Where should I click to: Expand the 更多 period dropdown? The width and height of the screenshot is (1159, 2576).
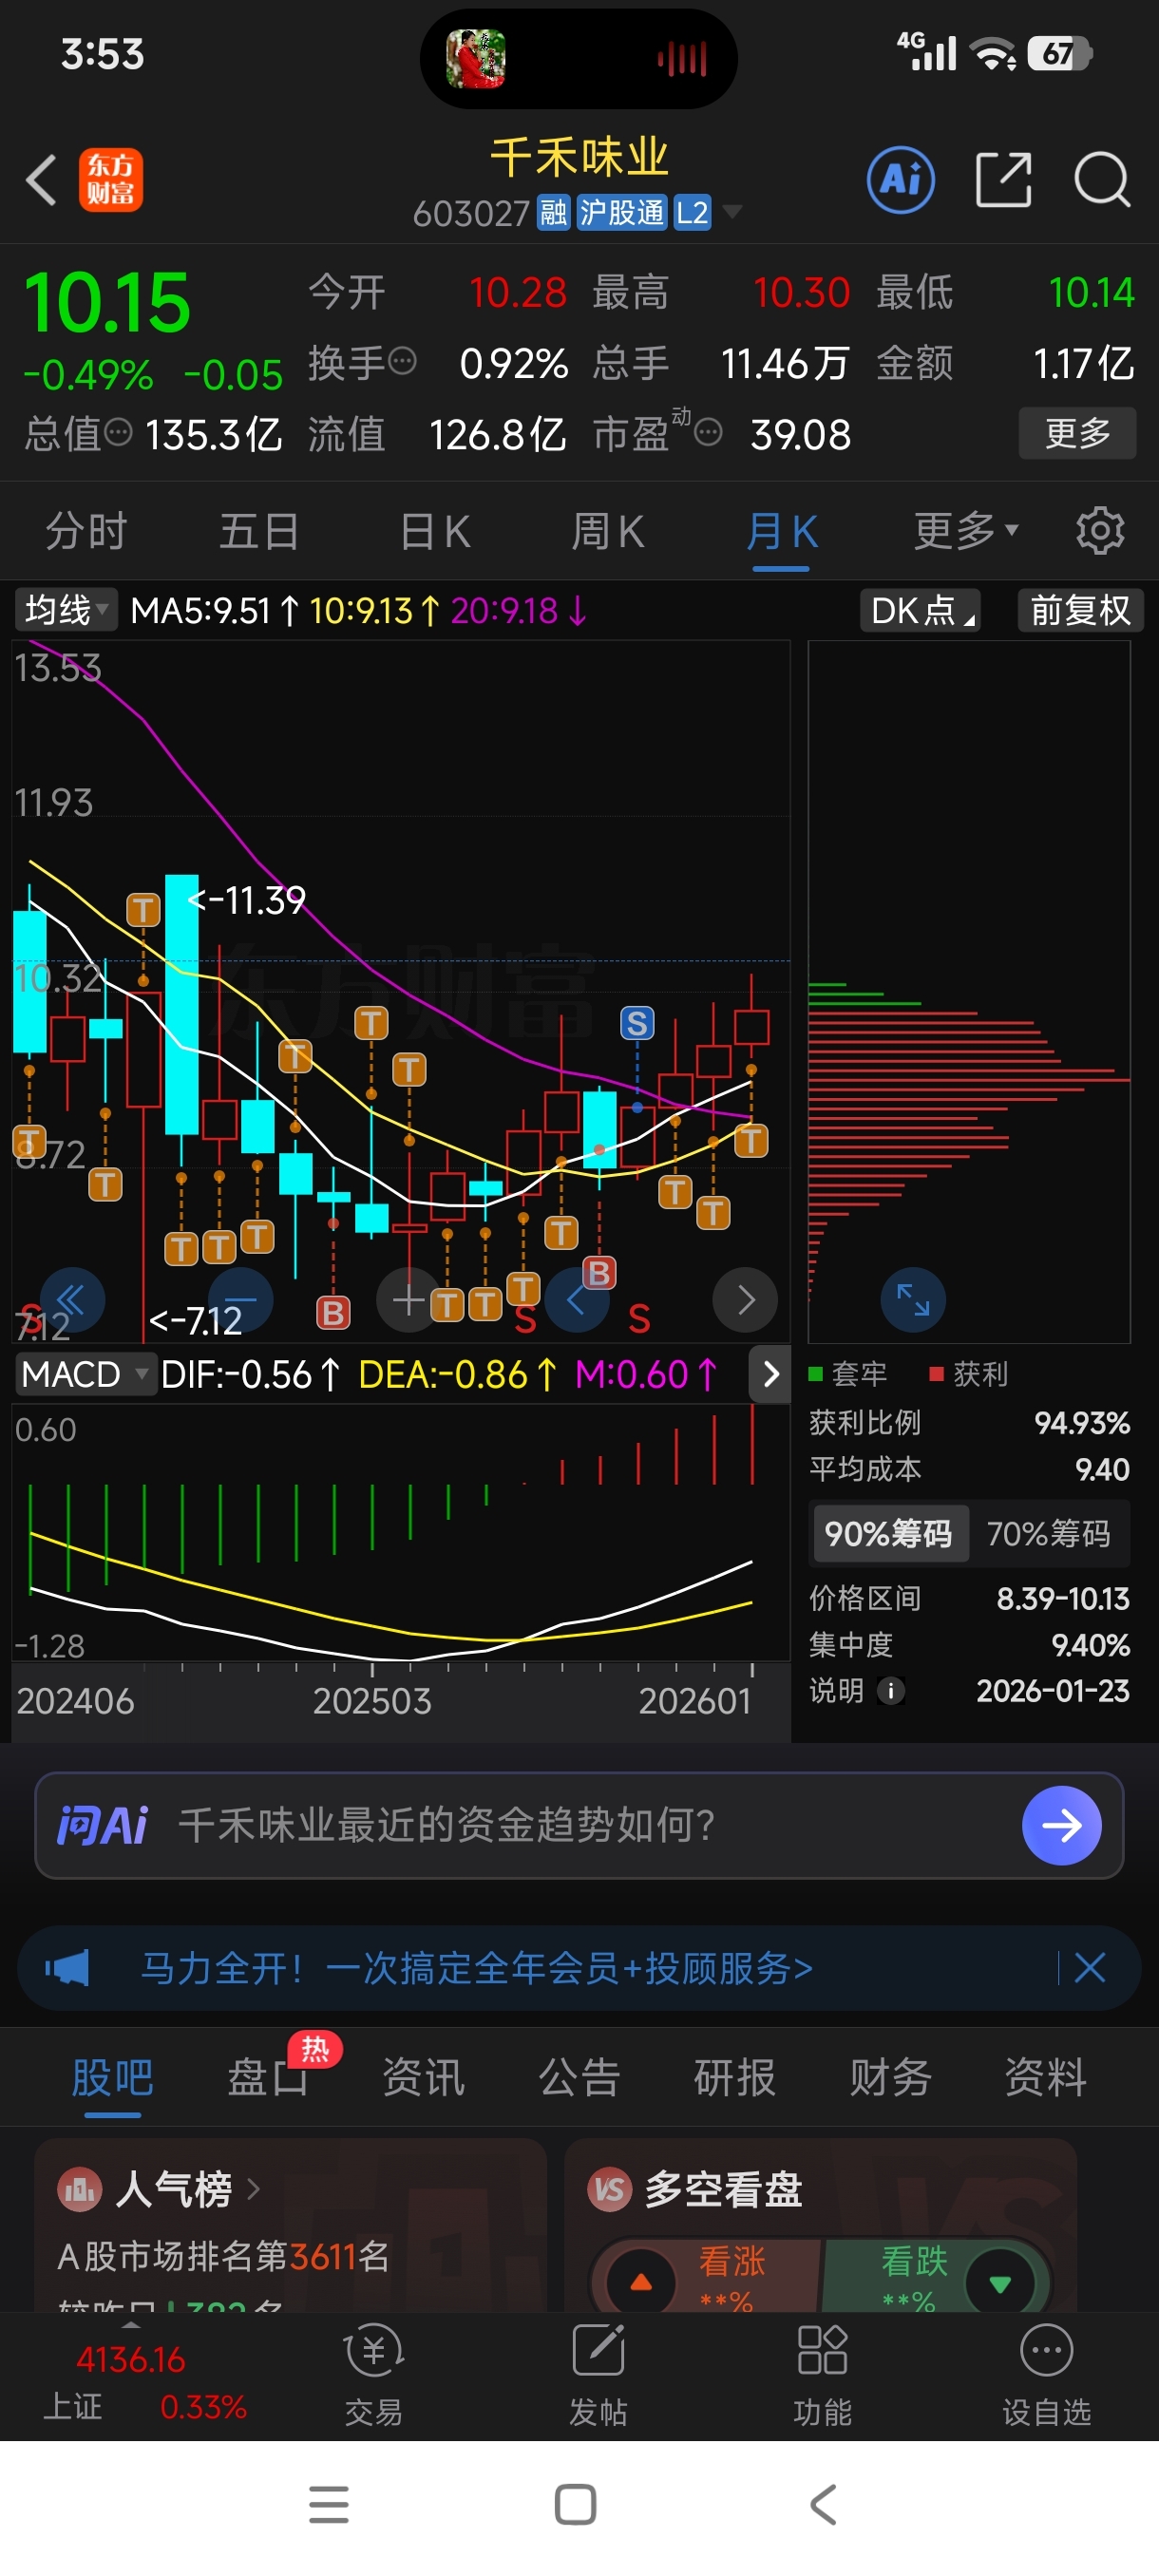966,530
